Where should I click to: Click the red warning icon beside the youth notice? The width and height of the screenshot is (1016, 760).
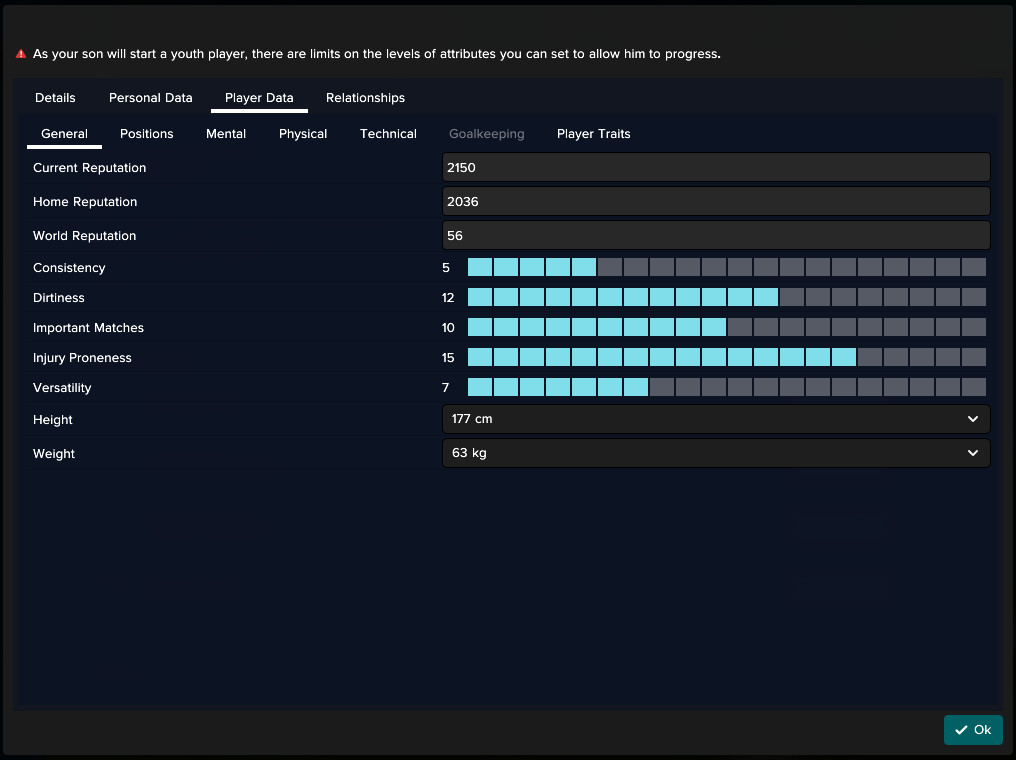coord(21,54)
